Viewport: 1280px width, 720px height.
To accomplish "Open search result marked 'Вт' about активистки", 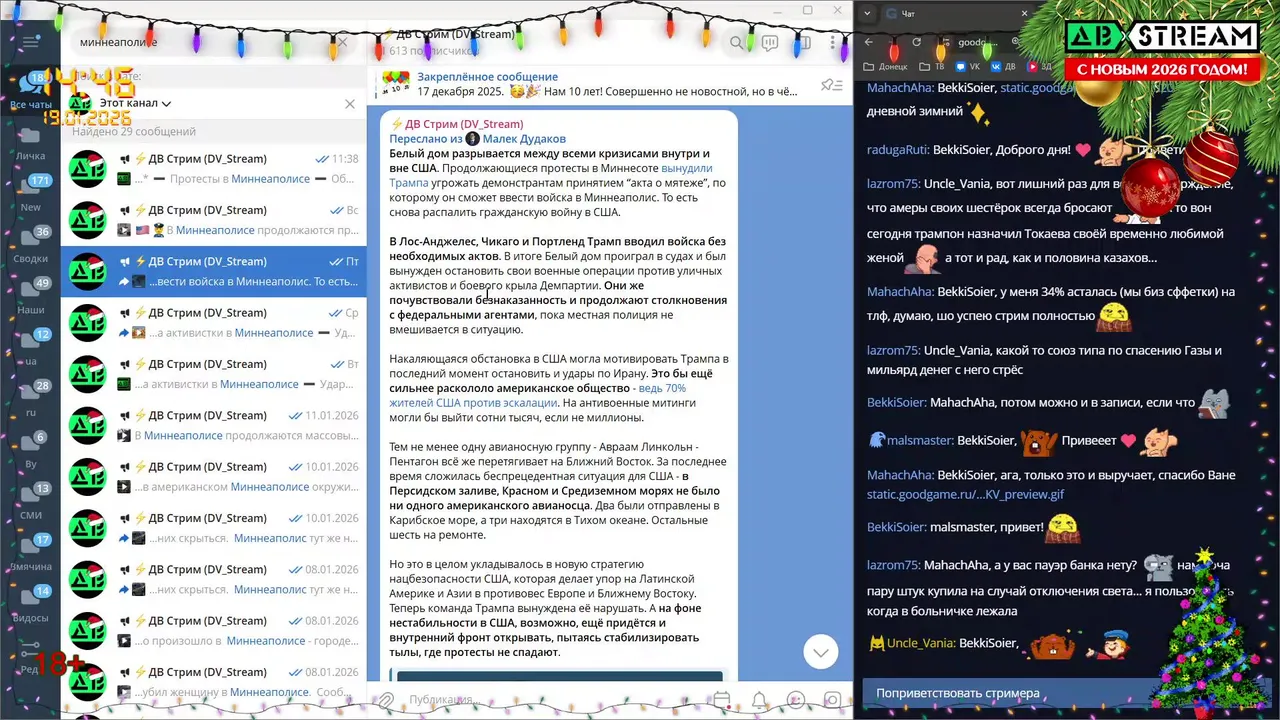I will coord(213,374).
